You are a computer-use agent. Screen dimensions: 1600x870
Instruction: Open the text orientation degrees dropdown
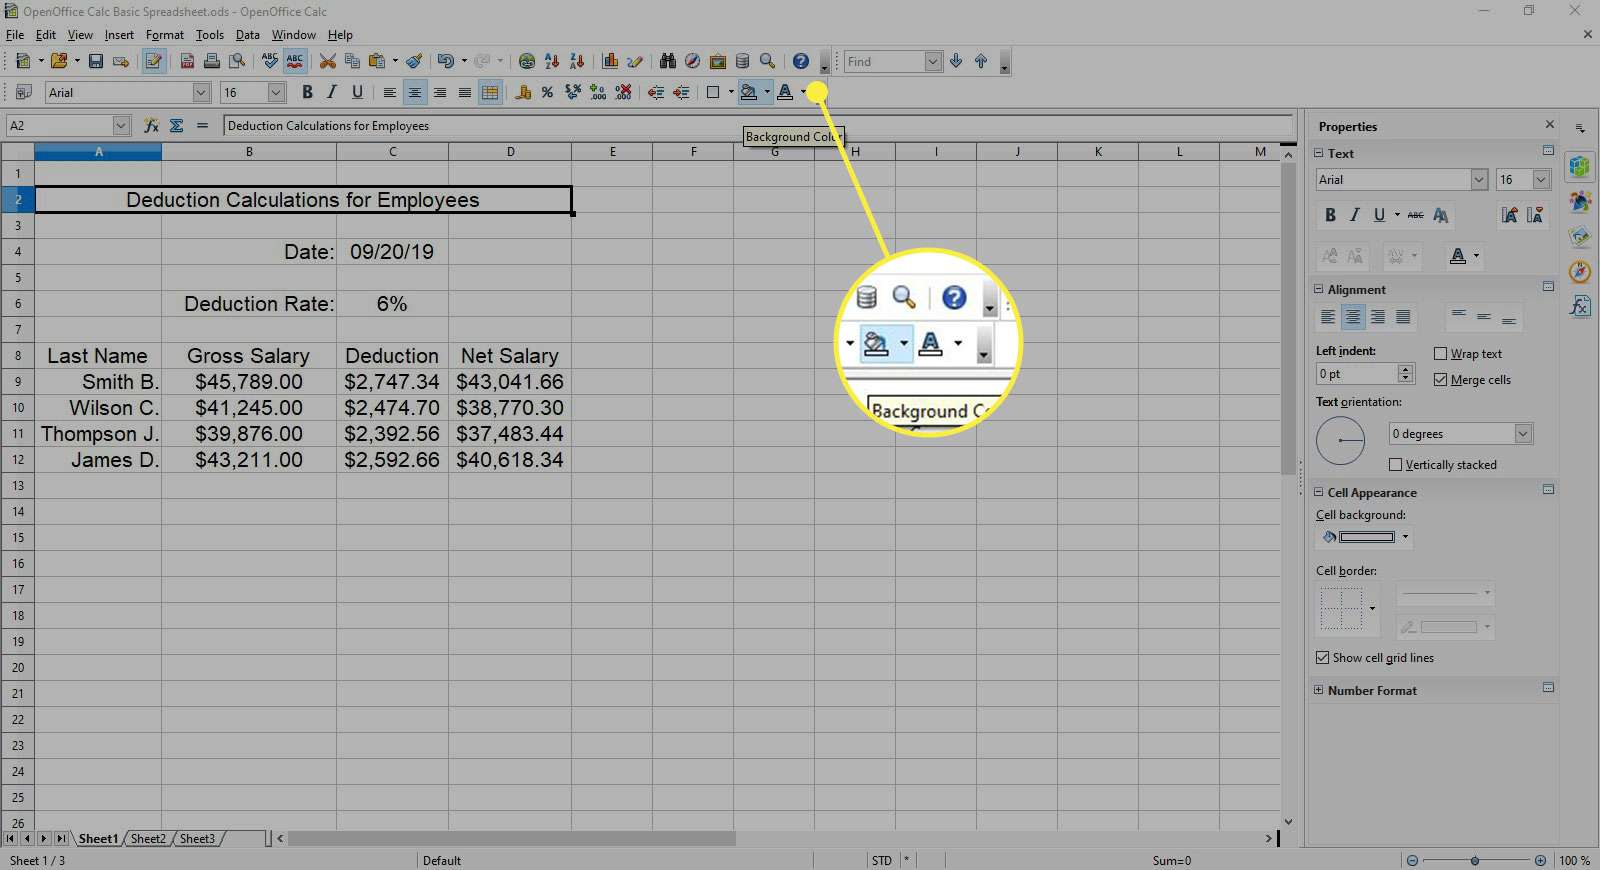(x=1523, y=433)
